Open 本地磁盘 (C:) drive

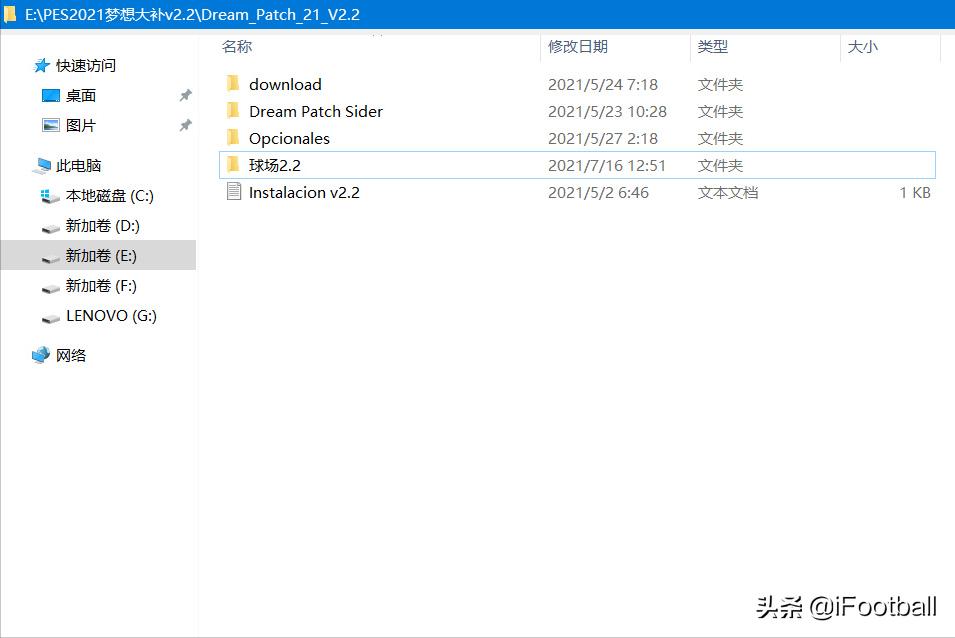(x=110, y=196)
